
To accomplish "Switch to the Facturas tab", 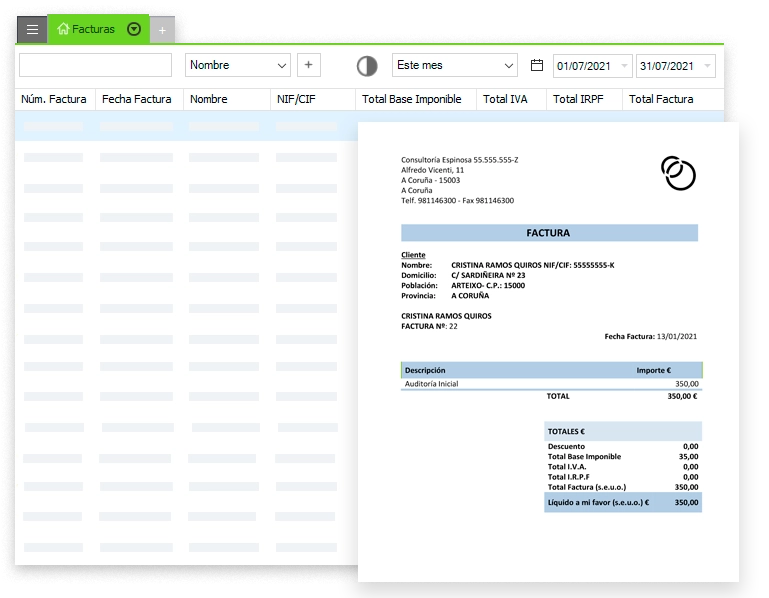I will pos(94,30).
